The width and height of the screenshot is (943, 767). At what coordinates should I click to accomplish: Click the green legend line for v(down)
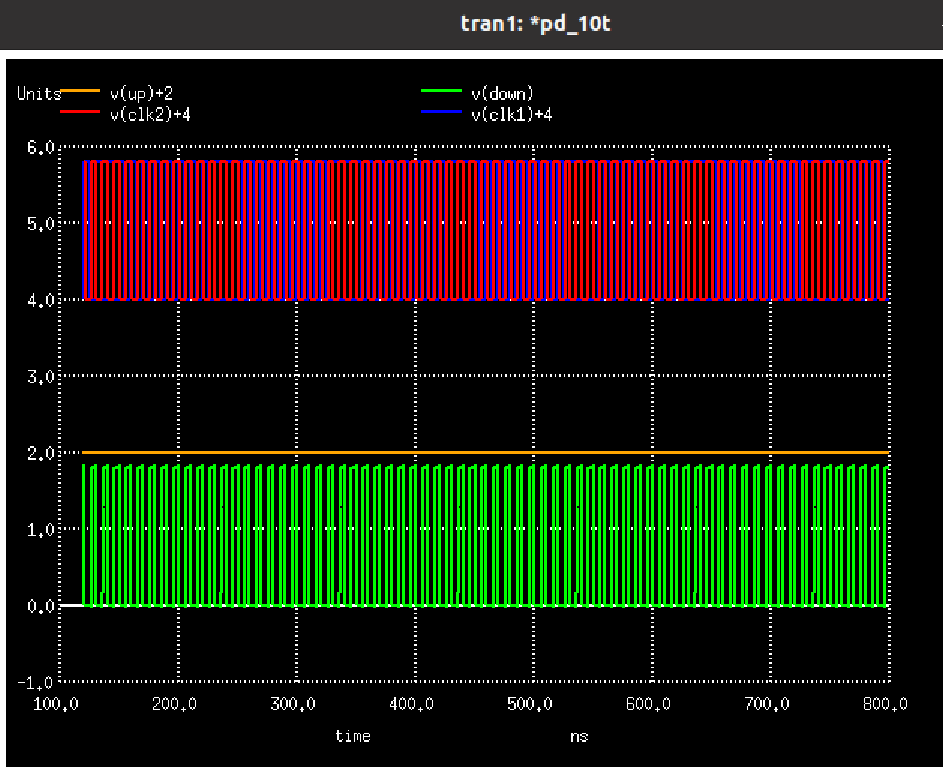441,91
